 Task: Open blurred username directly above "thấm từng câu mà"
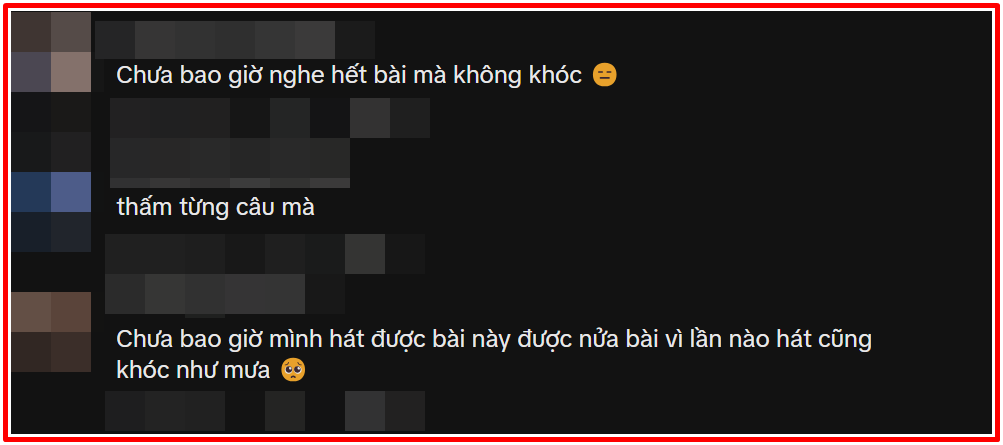coord(230,163)
